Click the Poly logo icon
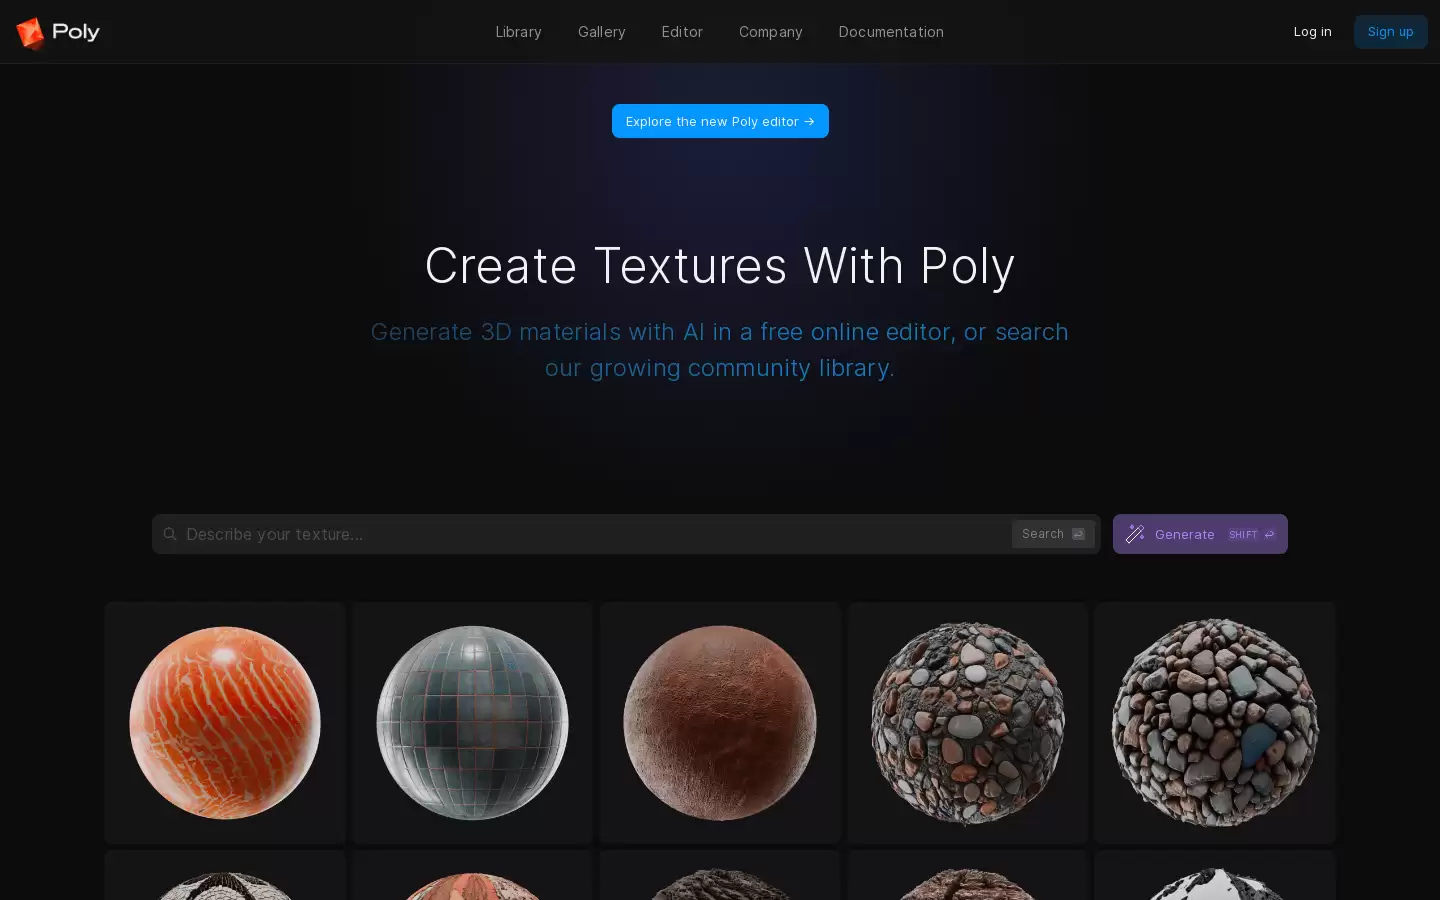The width and height of the screenshot is (1440, 900). [31, 32]
